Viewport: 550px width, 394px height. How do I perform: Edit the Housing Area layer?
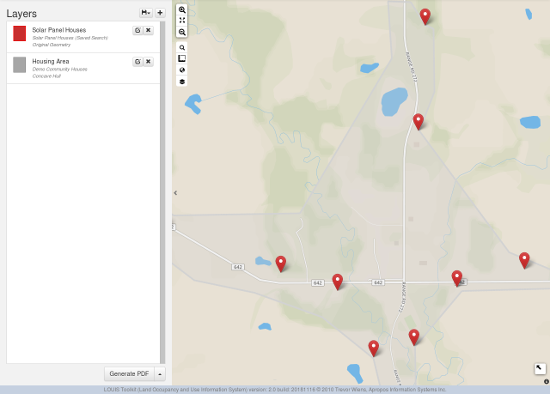pyautogui.click(x=138, y=62)
